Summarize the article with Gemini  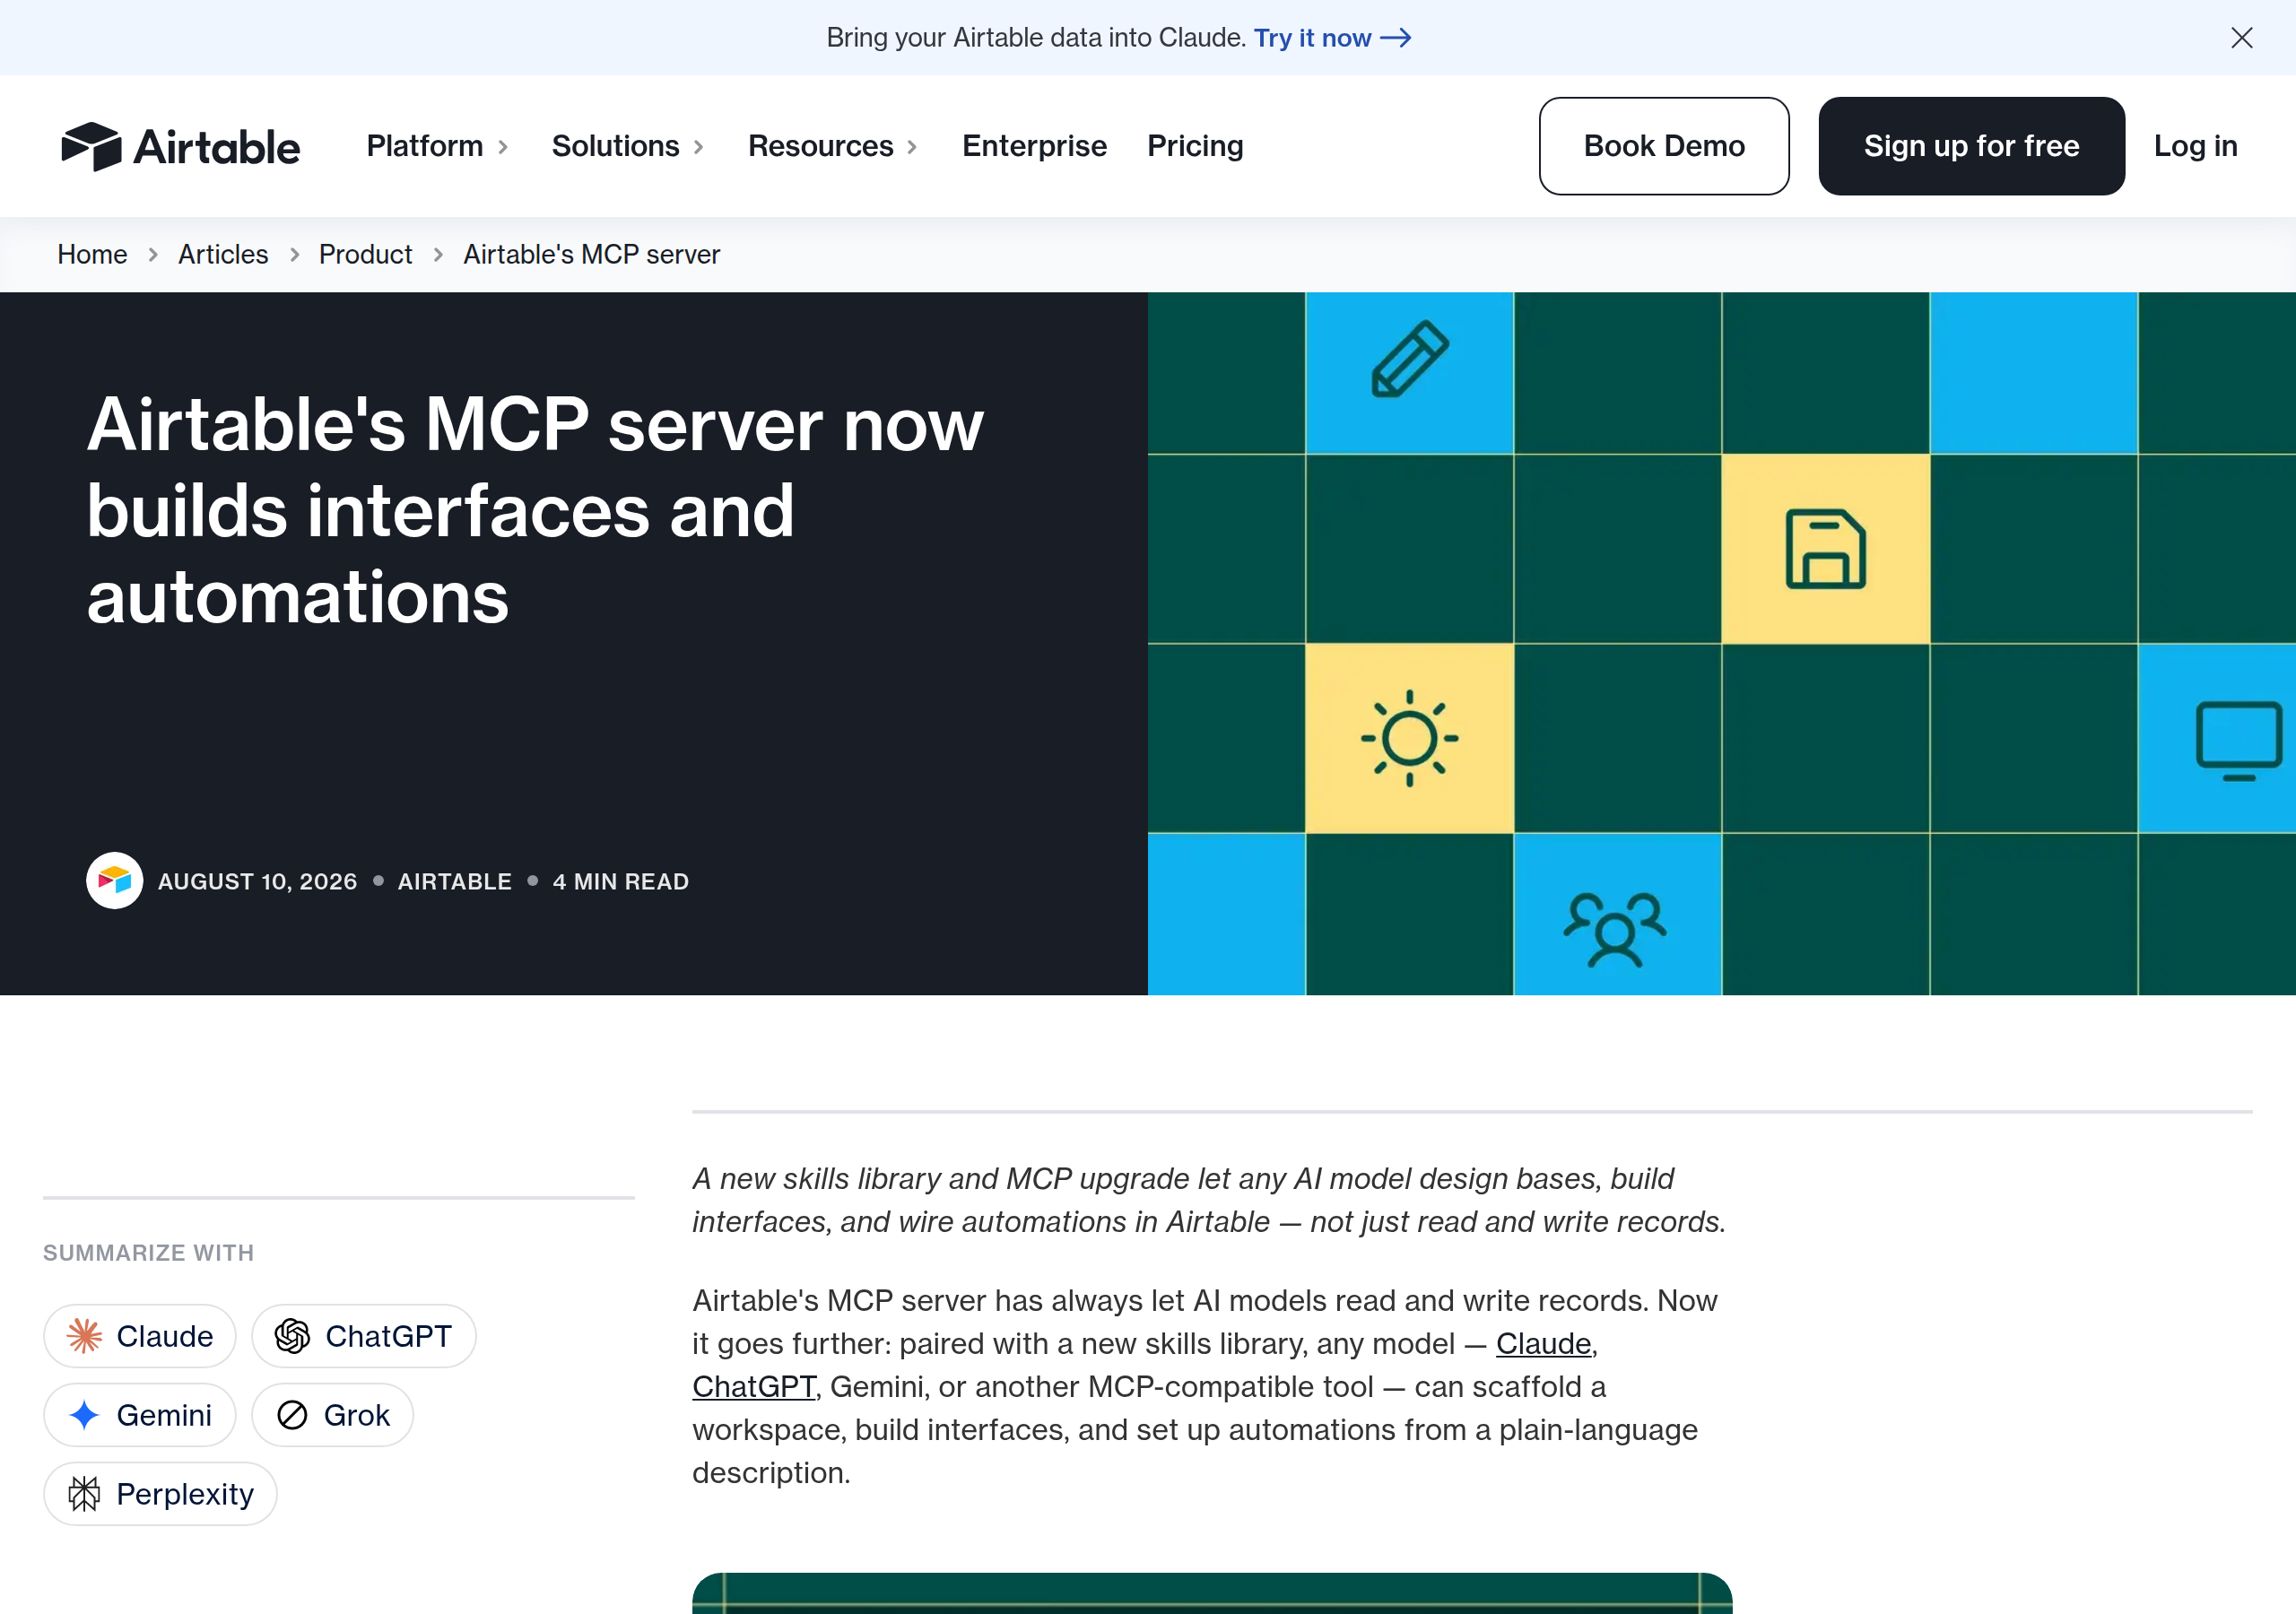pos(140,1415)
